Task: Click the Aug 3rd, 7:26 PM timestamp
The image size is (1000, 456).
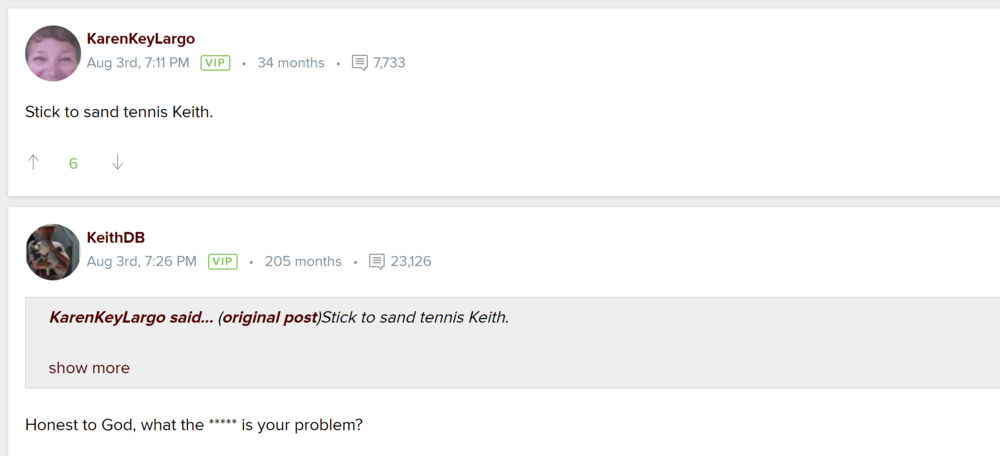Action: [142, 262]
